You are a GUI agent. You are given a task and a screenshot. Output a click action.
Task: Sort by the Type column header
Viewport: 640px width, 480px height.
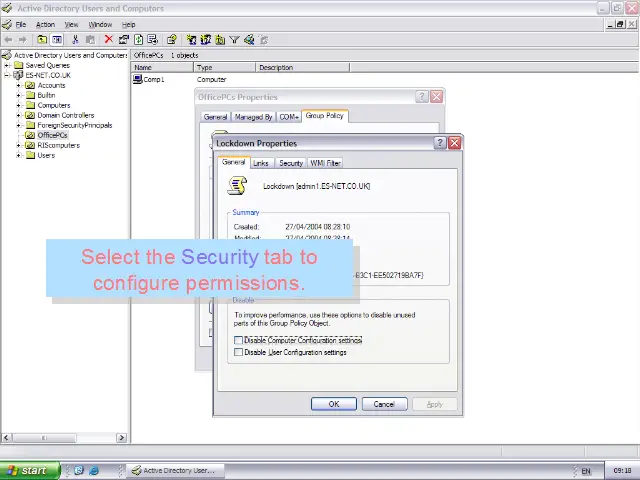(224, 67)
